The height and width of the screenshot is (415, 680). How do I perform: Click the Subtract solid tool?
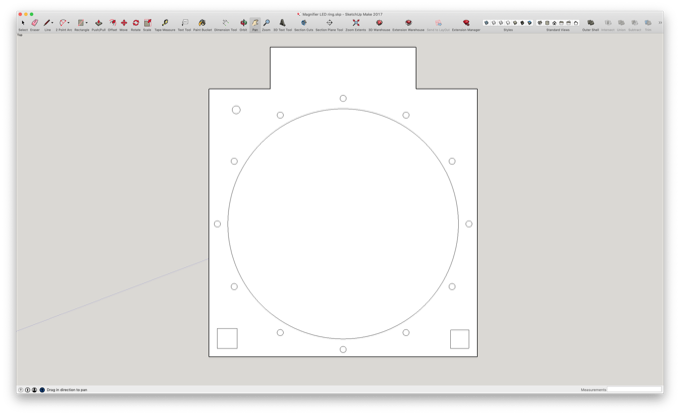point(634,23)
